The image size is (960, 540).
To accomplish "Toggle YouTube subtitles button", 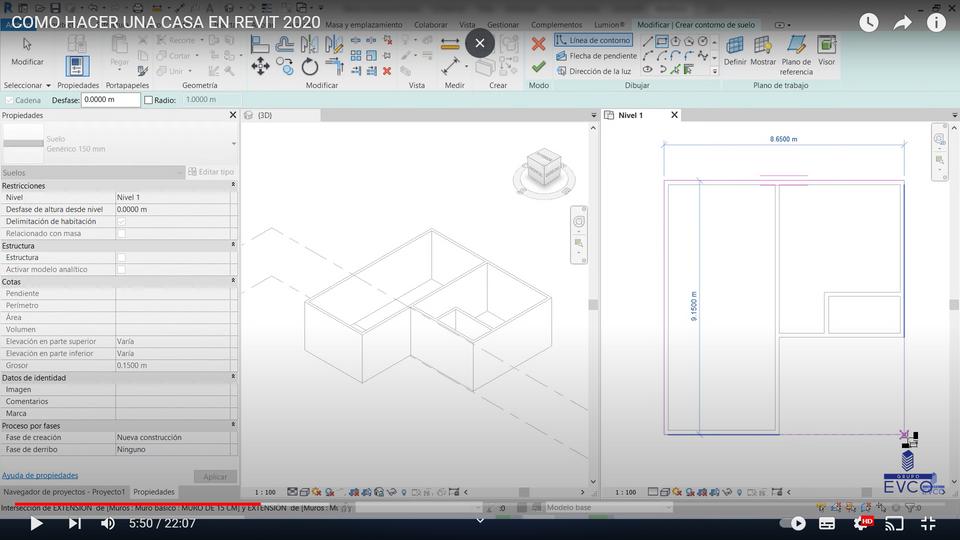I will click(x=827, y=523).
